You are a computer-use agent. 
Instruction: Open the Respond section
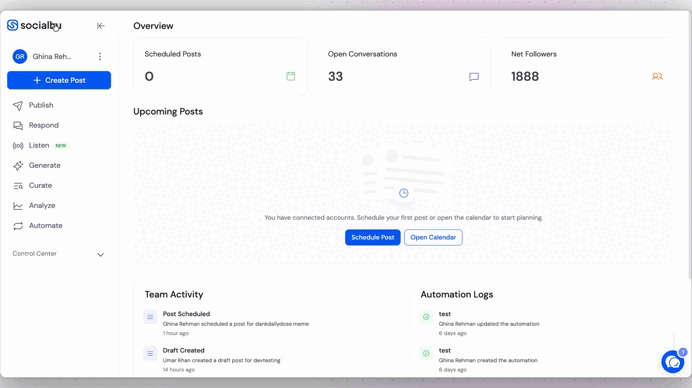click(x=44, y=125)
